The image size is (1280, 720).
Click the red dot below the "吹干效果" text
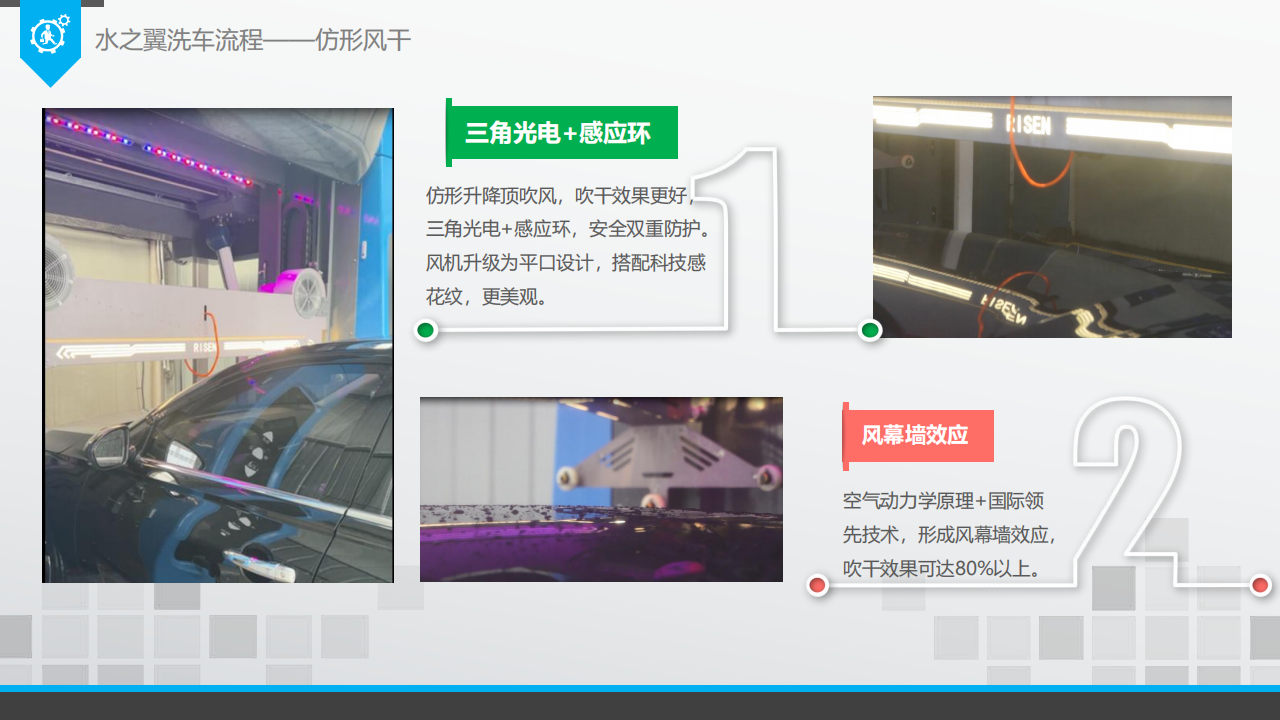[x=818, y=585]
